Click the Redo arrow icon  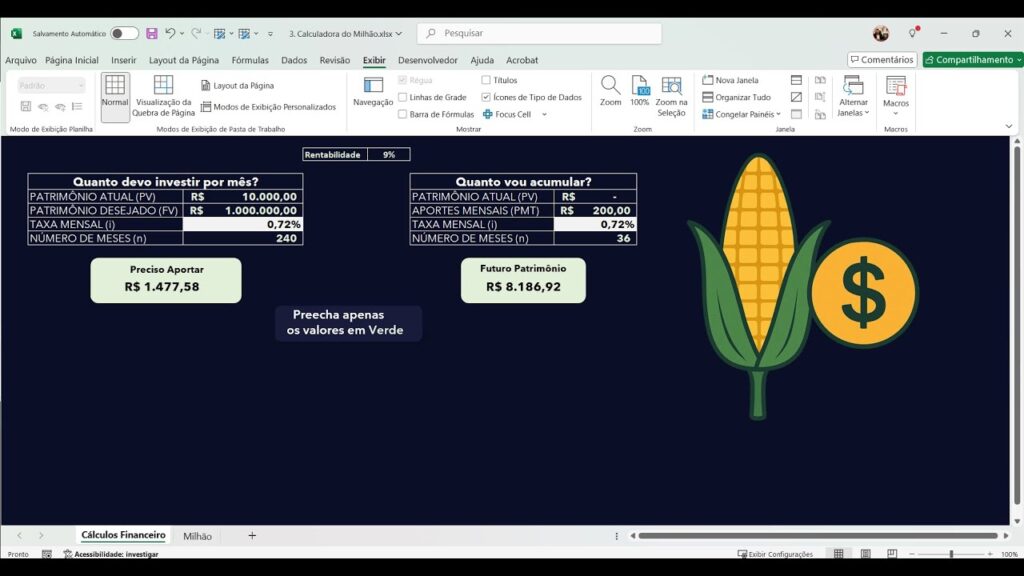point(196,33)
